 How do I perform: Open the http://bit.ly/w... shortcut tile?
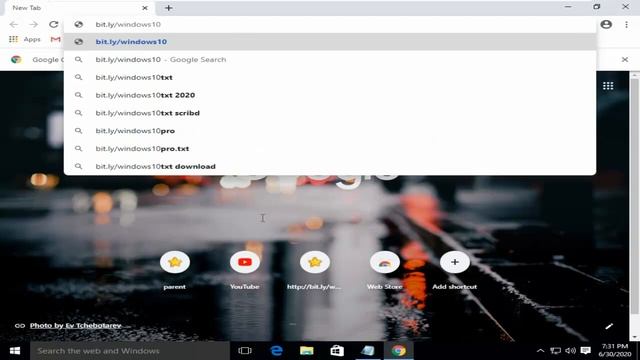pos(314,269)
